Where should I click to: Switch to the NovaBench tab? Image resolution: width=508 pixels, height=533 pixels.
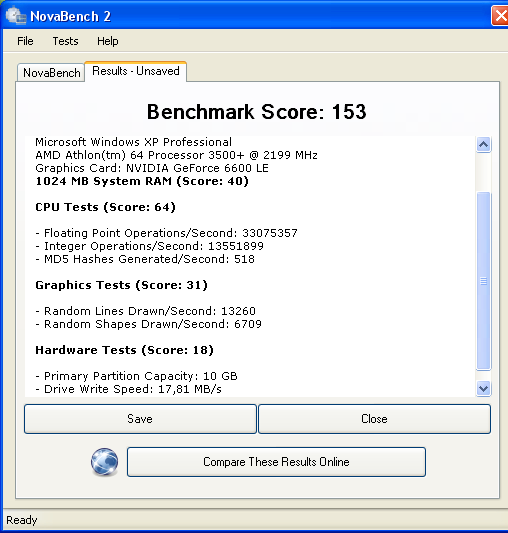pyautogui.click(x=51, y=72)
